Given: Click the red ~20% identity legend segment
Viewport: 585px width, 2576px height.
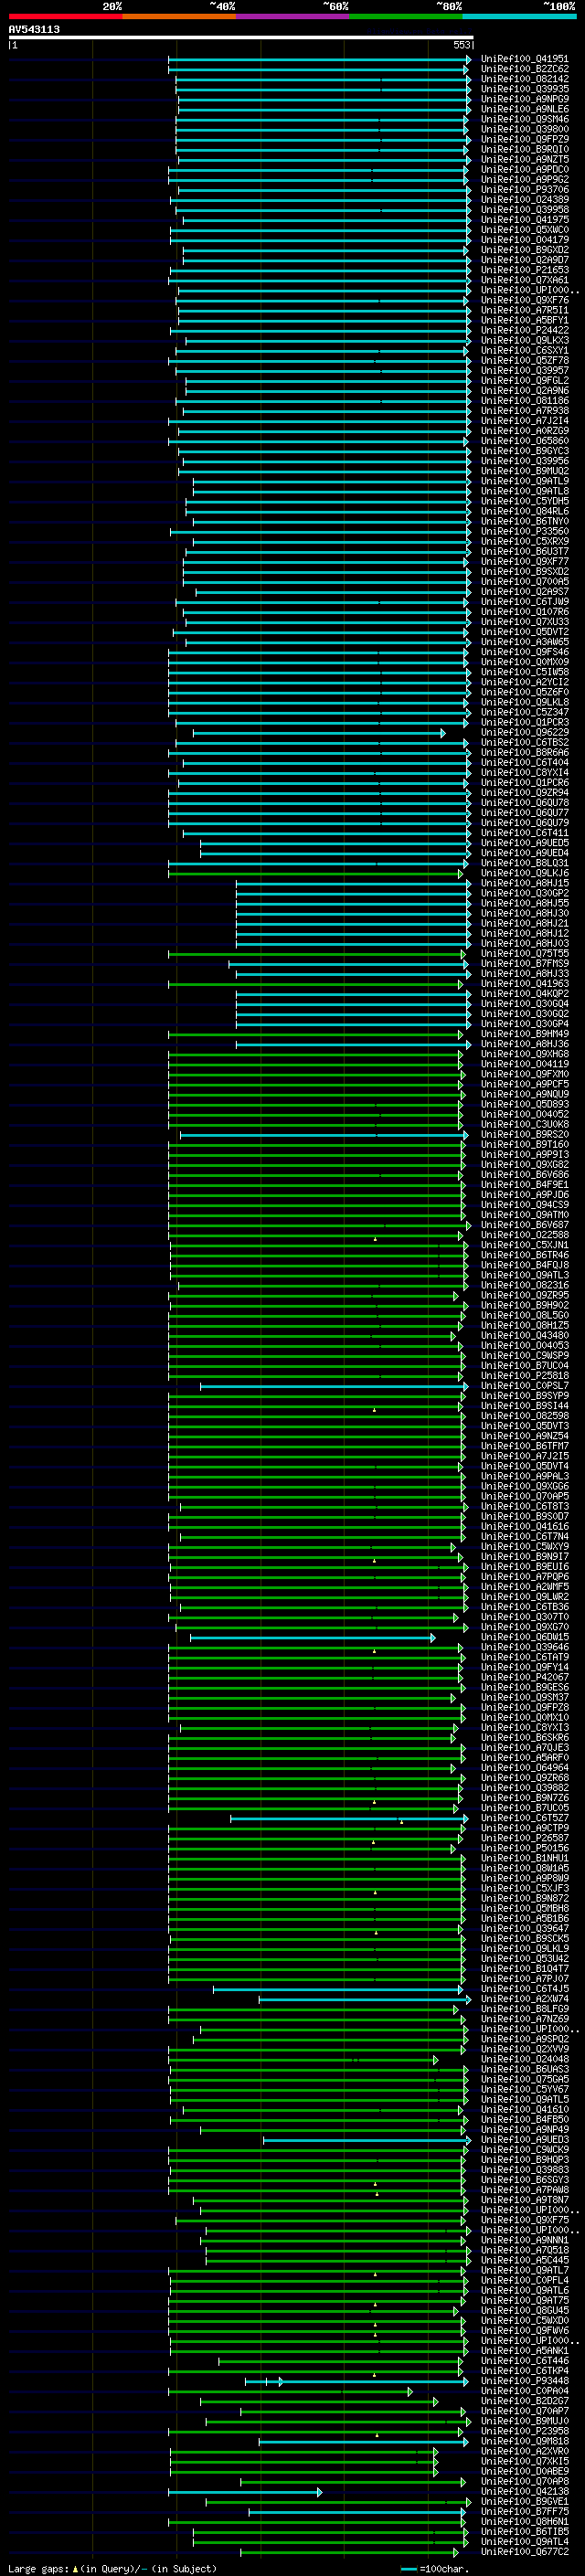Looking at the screenshot, I should click(65, 16).
